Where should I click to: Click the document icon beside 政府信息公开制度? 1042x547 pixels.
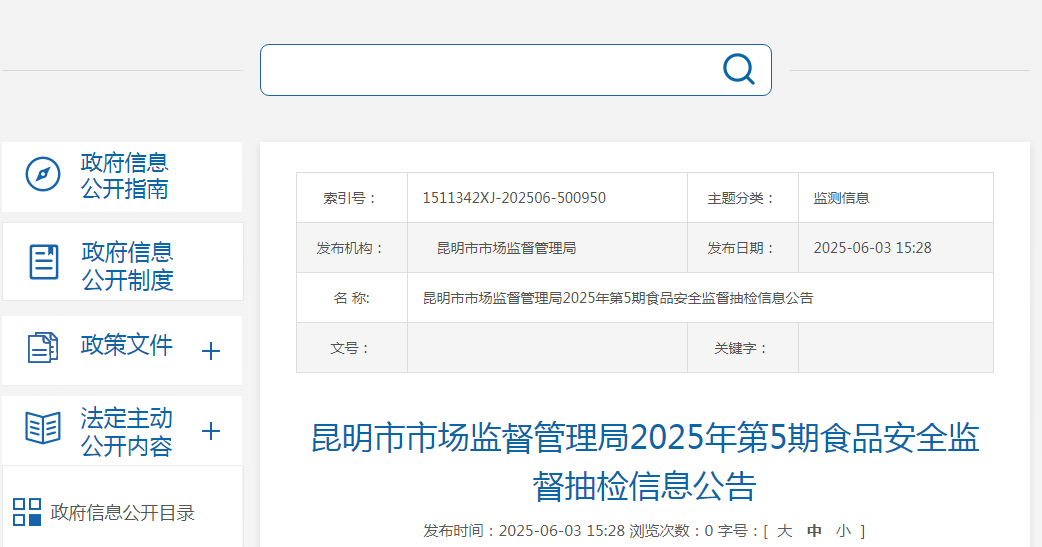click(44, 262)
